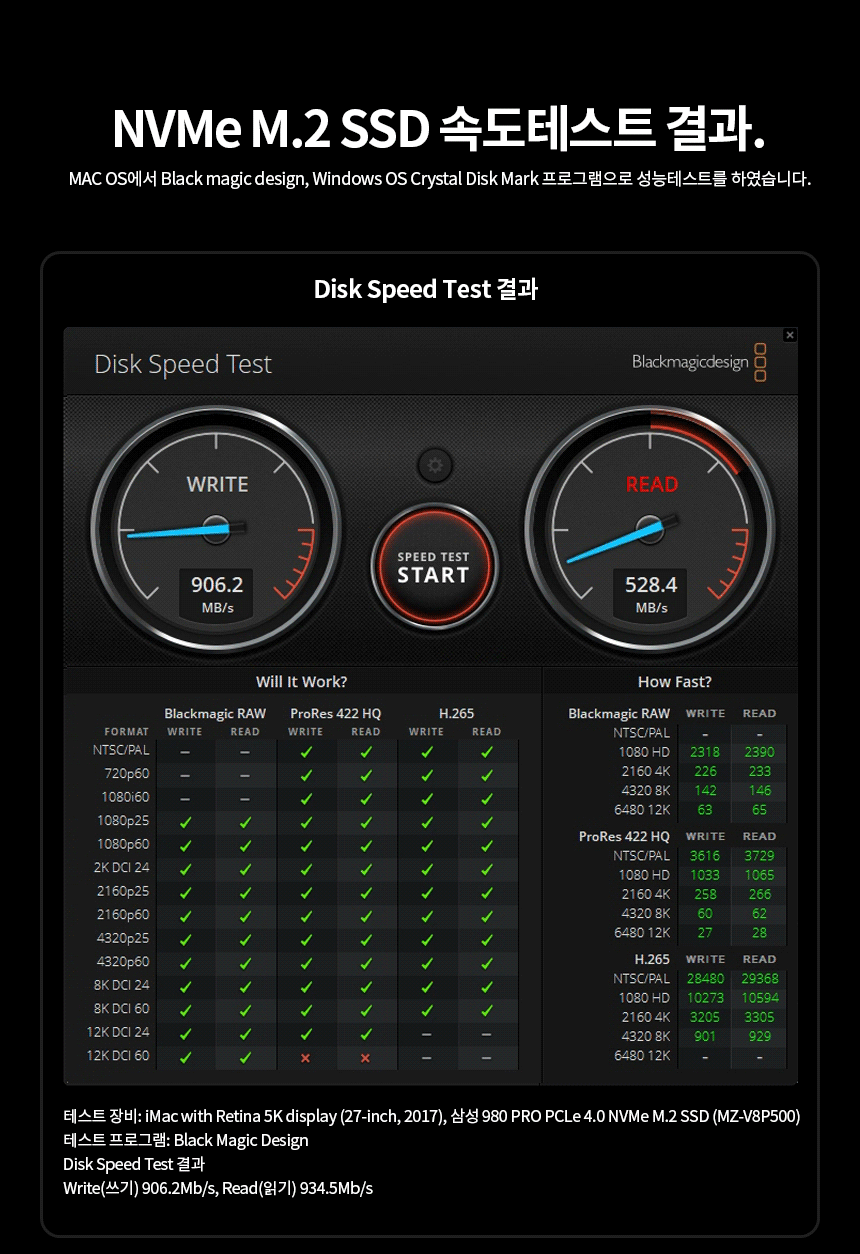Click the SPEED TEST START button

433,567
